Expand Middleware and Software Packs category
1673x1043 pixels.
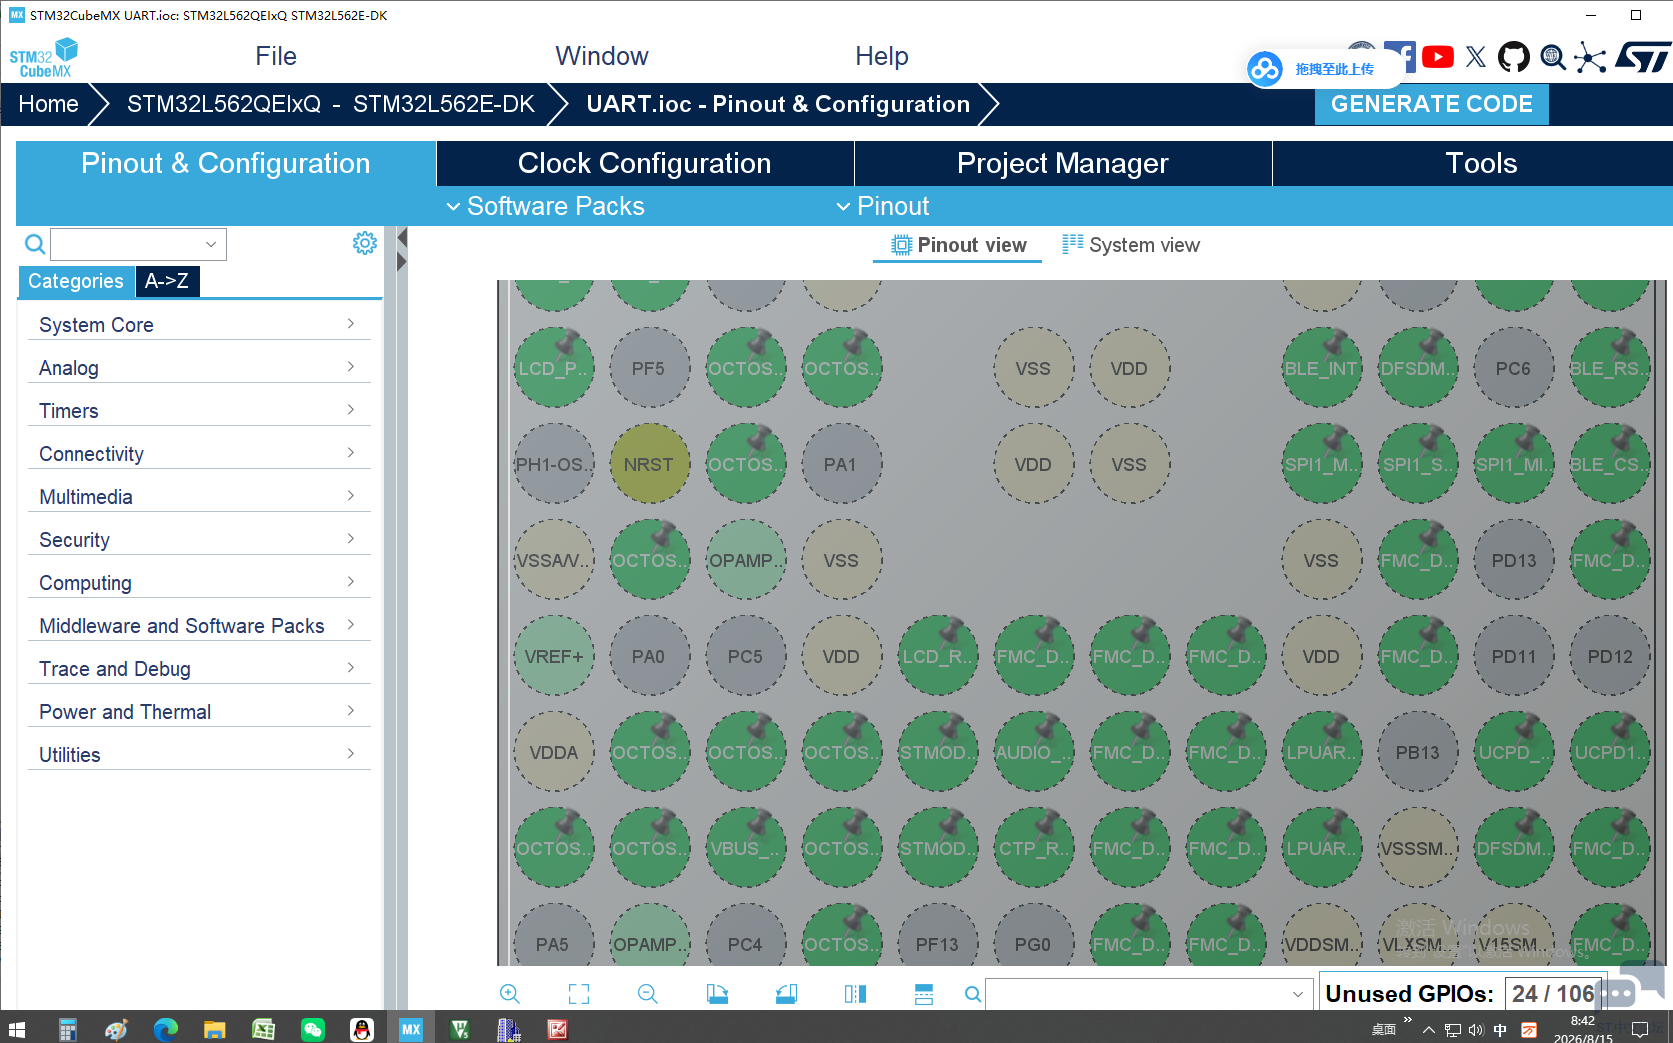click(x=199, y=626)
